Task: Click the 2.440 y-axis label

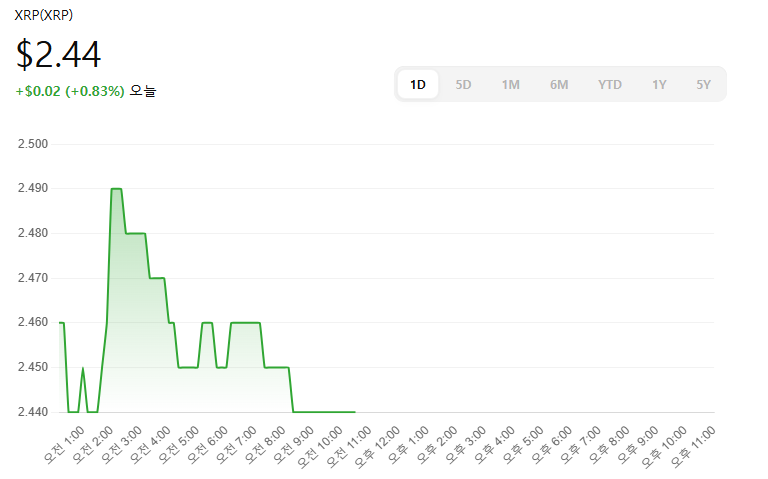Action: [33, 412]
